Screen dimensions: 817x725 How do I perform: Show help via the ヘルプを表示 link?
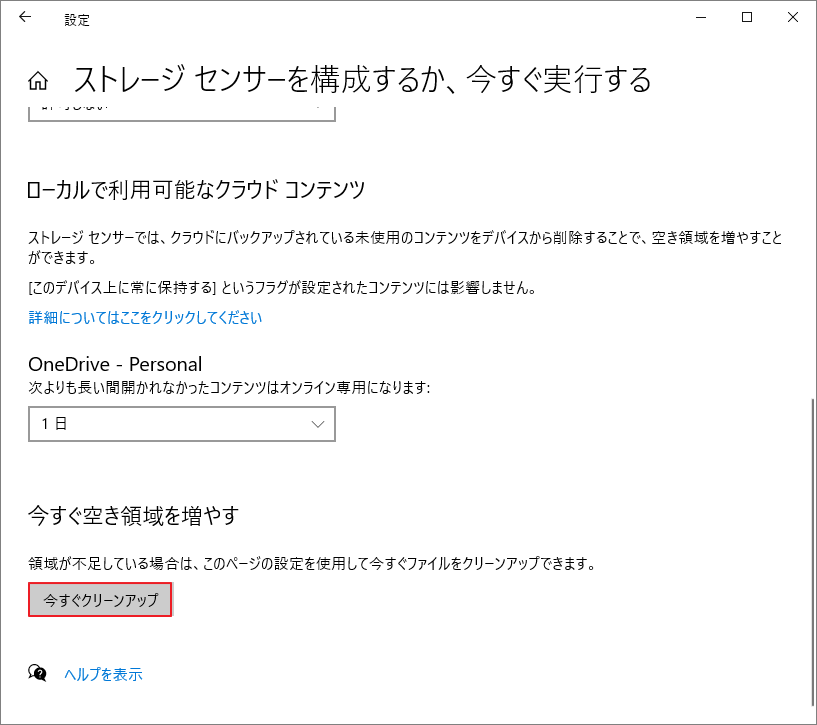click(x=103, y=674)
